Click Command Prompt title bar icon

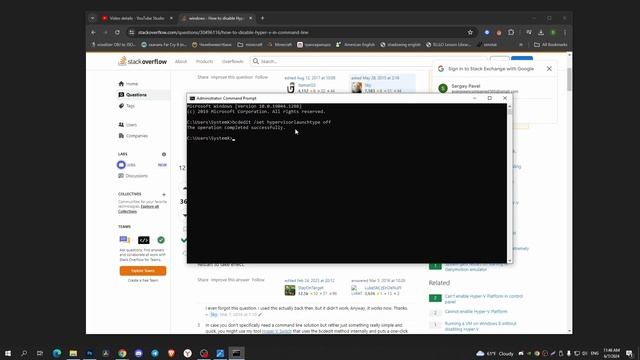192,98
